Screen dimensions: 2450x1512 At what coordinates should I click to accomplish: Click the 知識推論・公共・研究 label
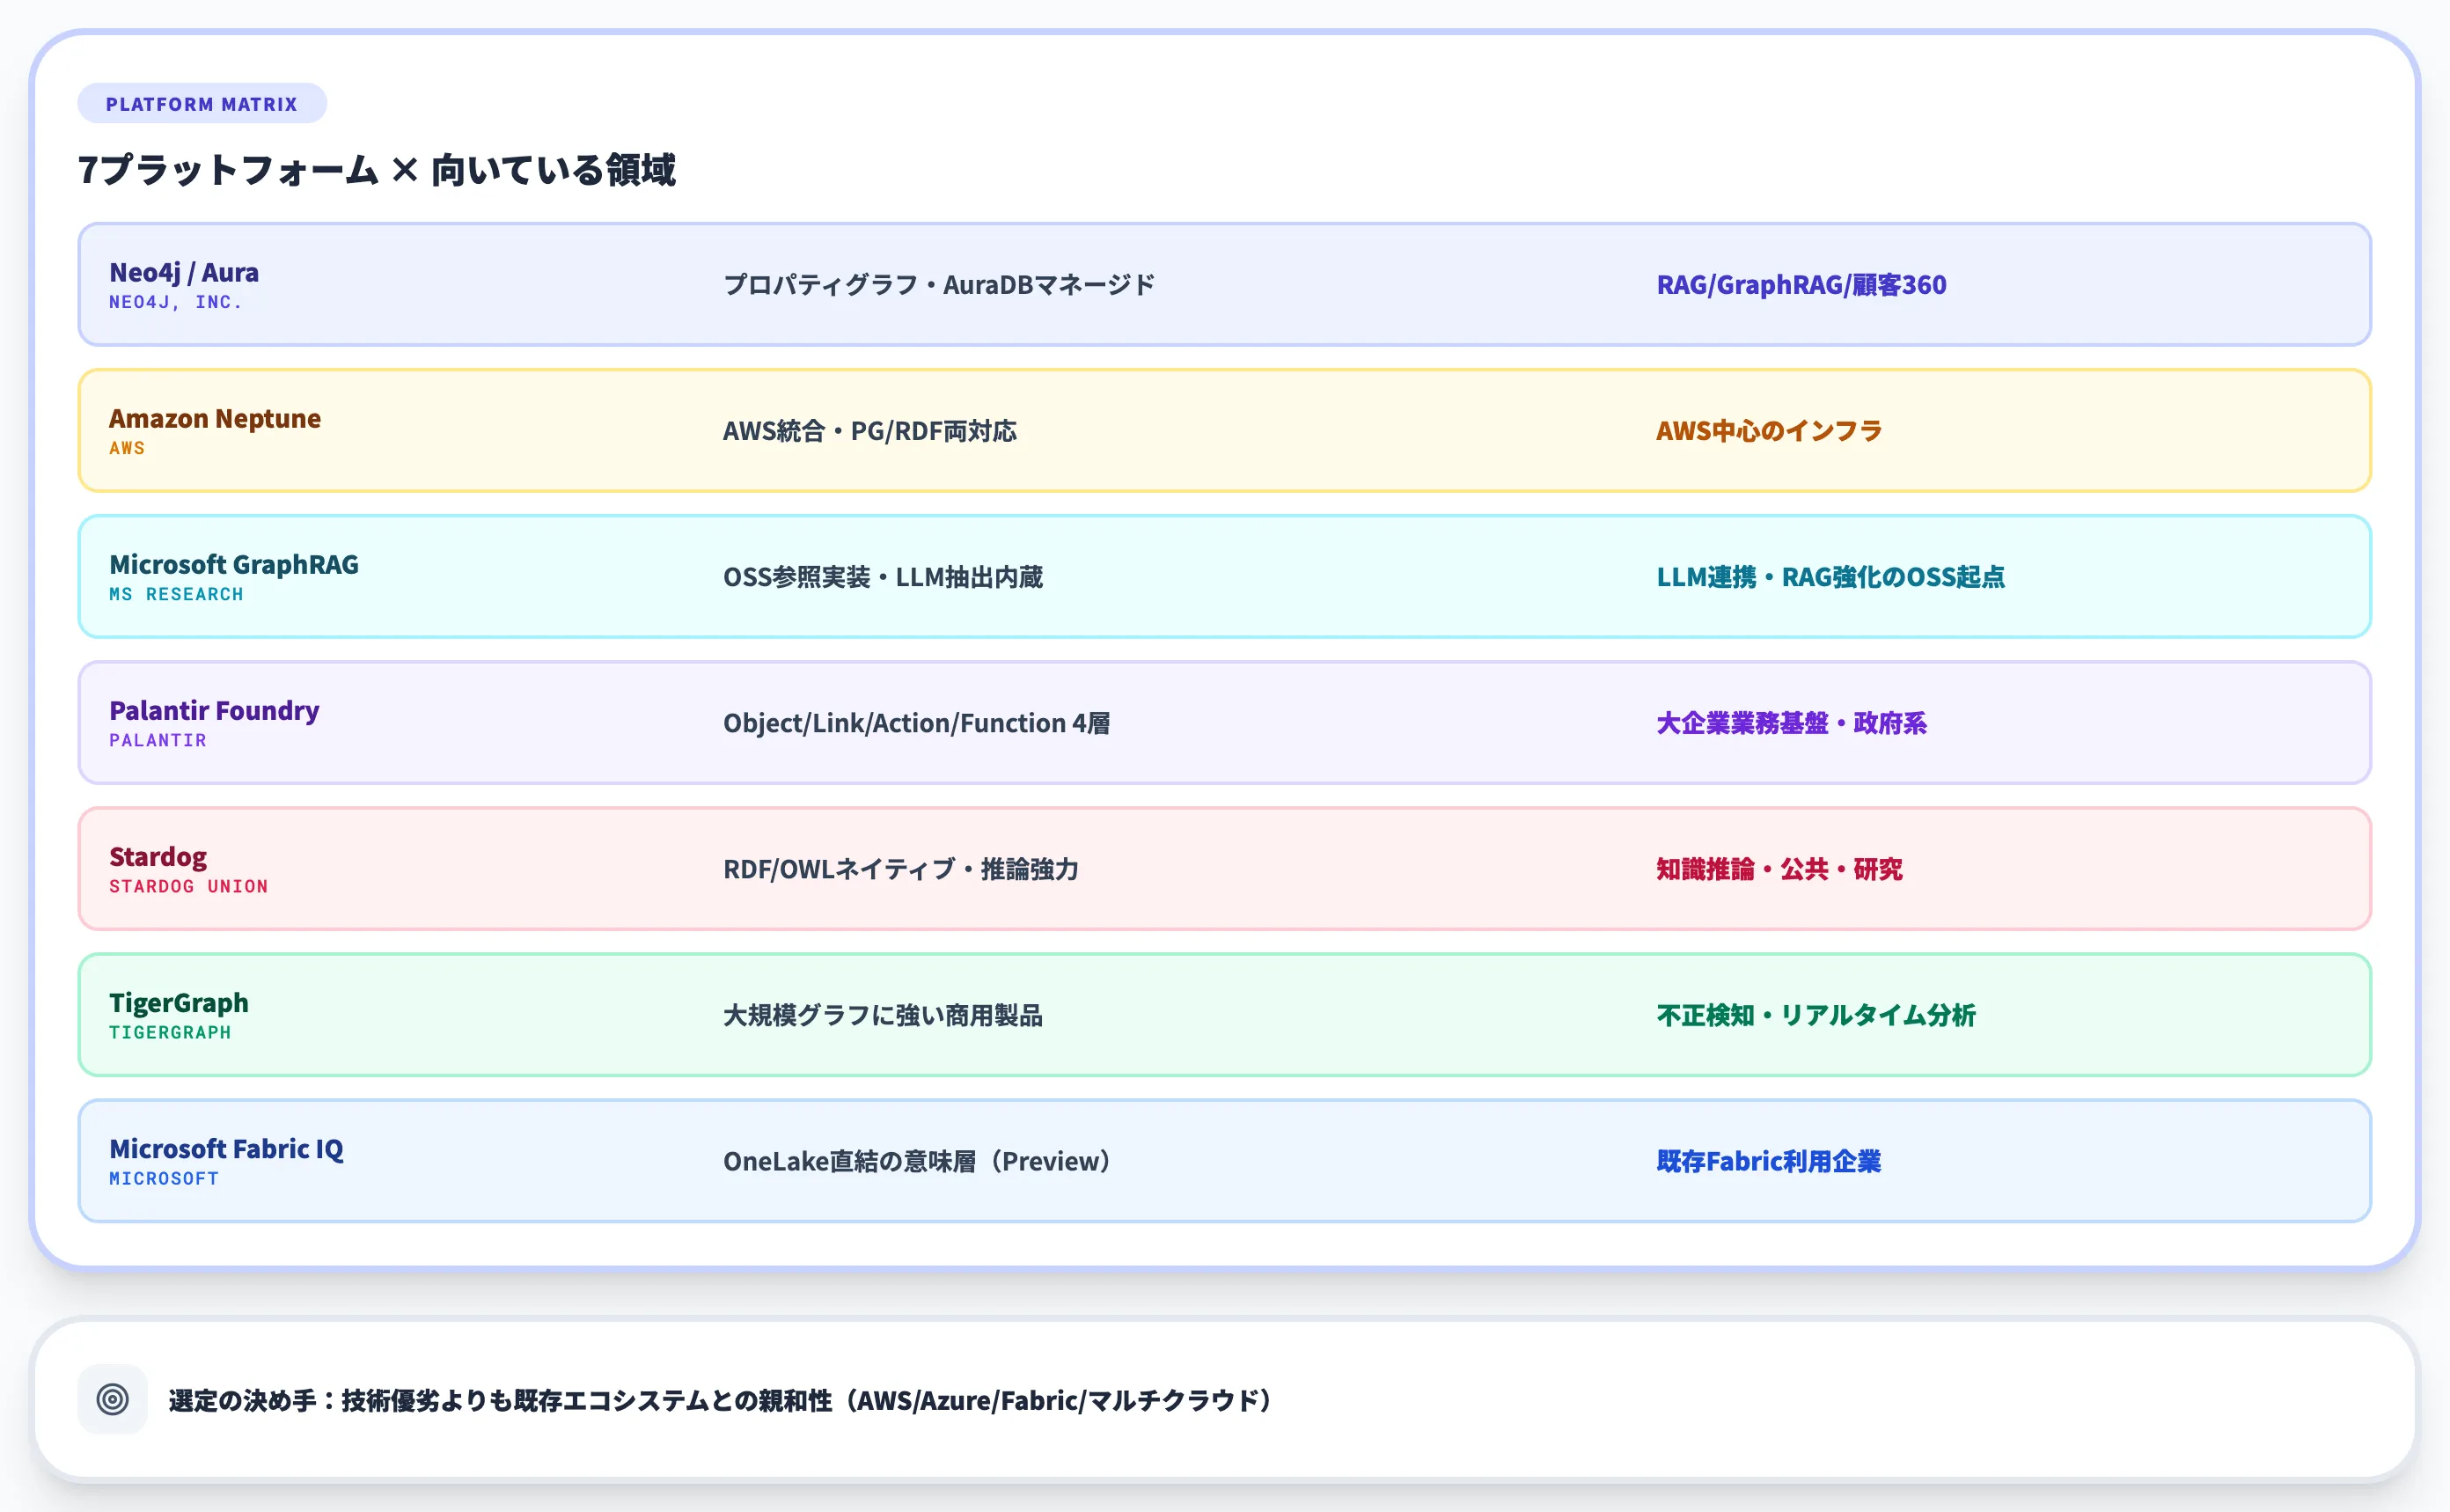point(1779,869)
